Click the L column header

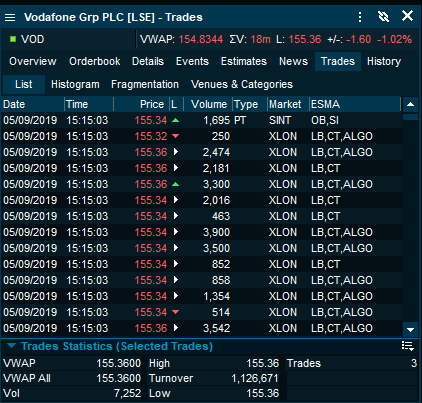(176, 104)
